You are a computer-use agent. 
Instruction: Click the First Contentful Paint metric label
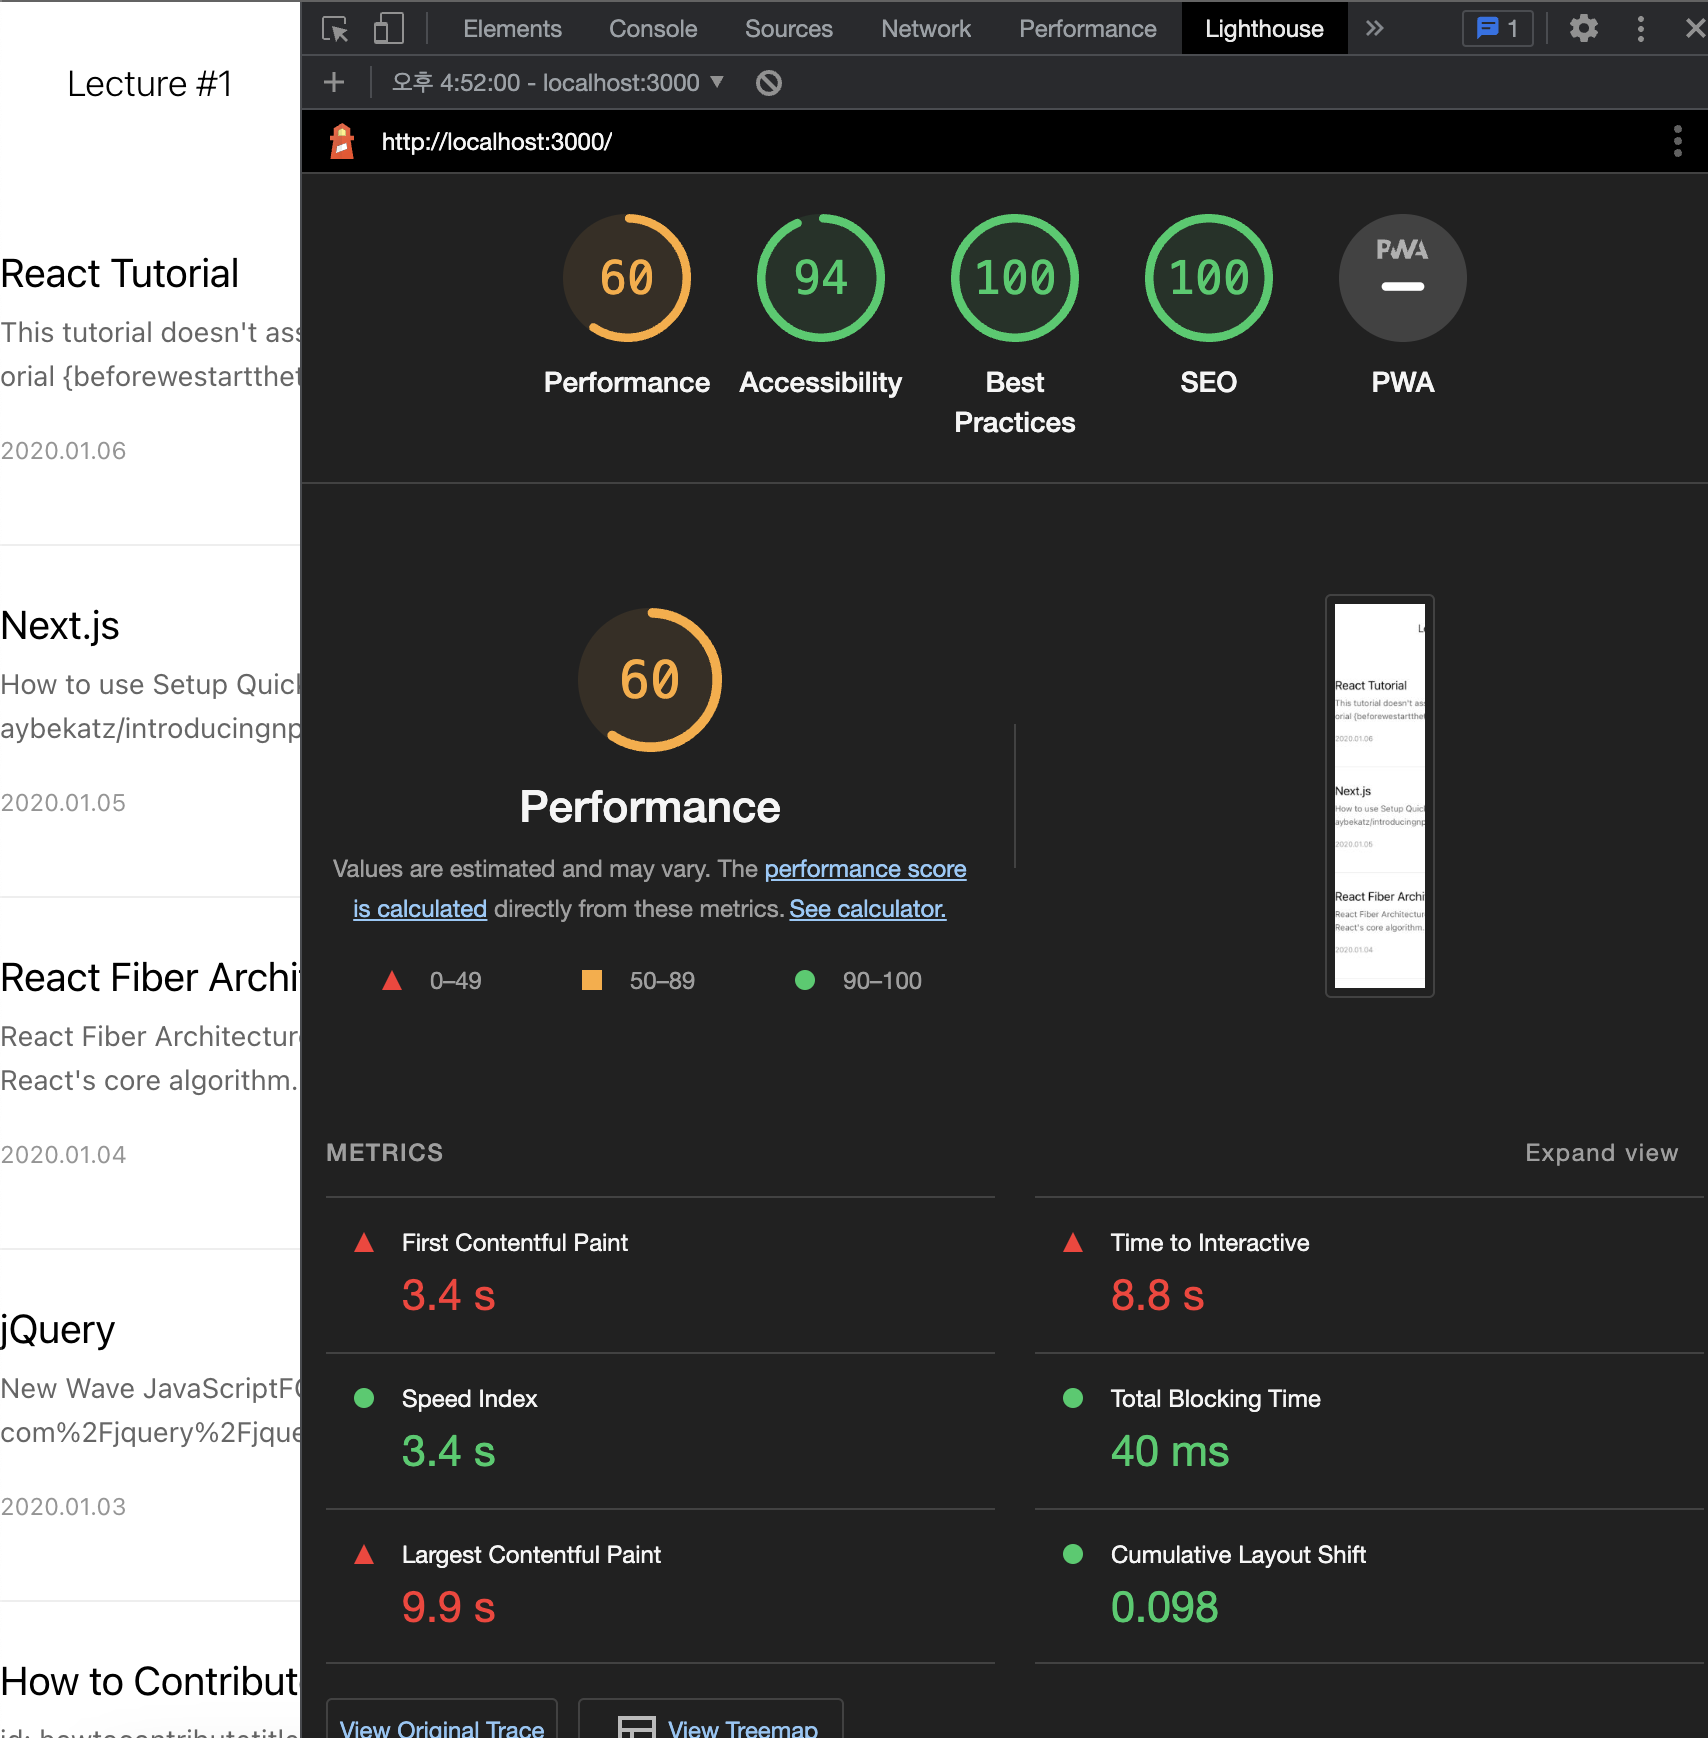click(515, 1243)
